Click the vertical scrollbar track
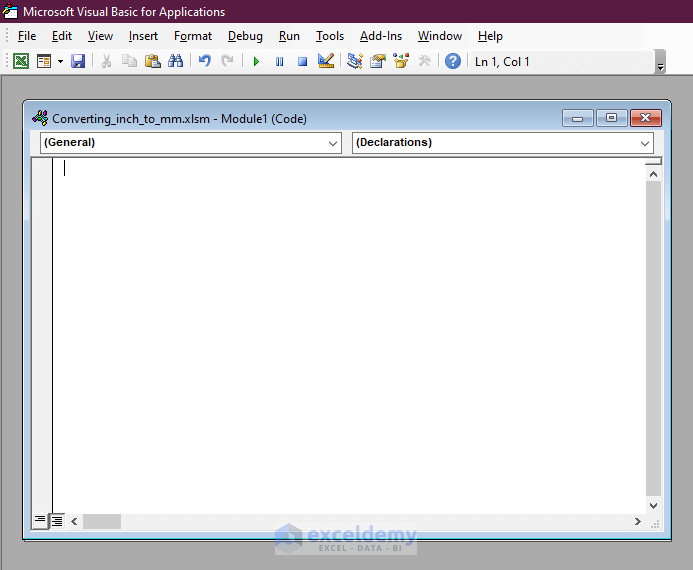The width and height of the screenshot is (693, 570). (653, 338)
